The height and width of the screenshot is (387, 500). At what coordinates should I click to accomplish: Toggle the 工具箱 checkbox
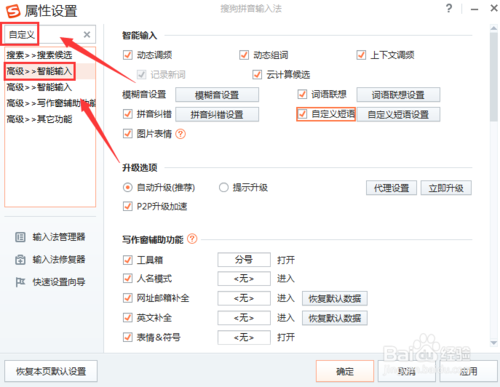click(x=128, y=260)
